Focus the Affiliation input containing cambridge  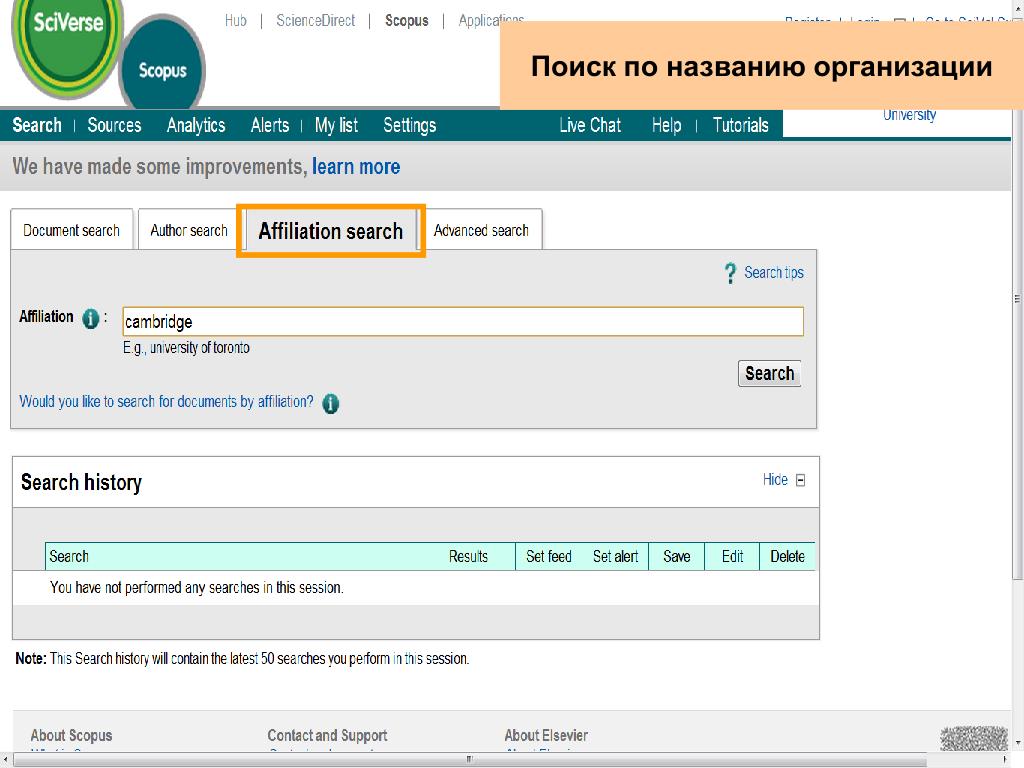pyautogui.click(x=463, y=321)
